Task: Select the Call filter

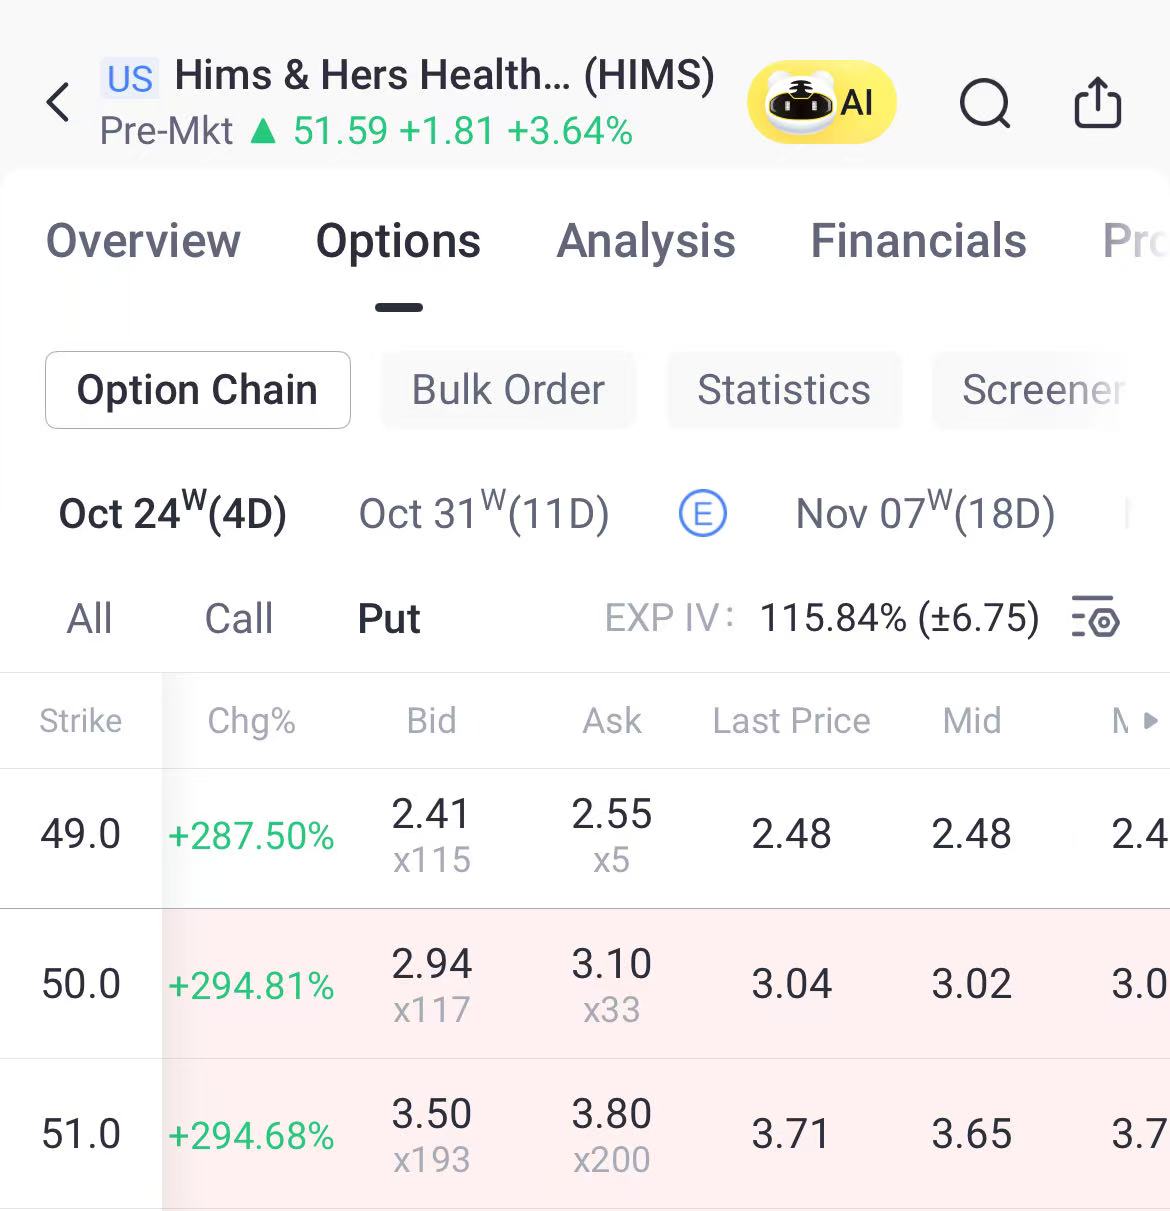Action: click(238, 618)
